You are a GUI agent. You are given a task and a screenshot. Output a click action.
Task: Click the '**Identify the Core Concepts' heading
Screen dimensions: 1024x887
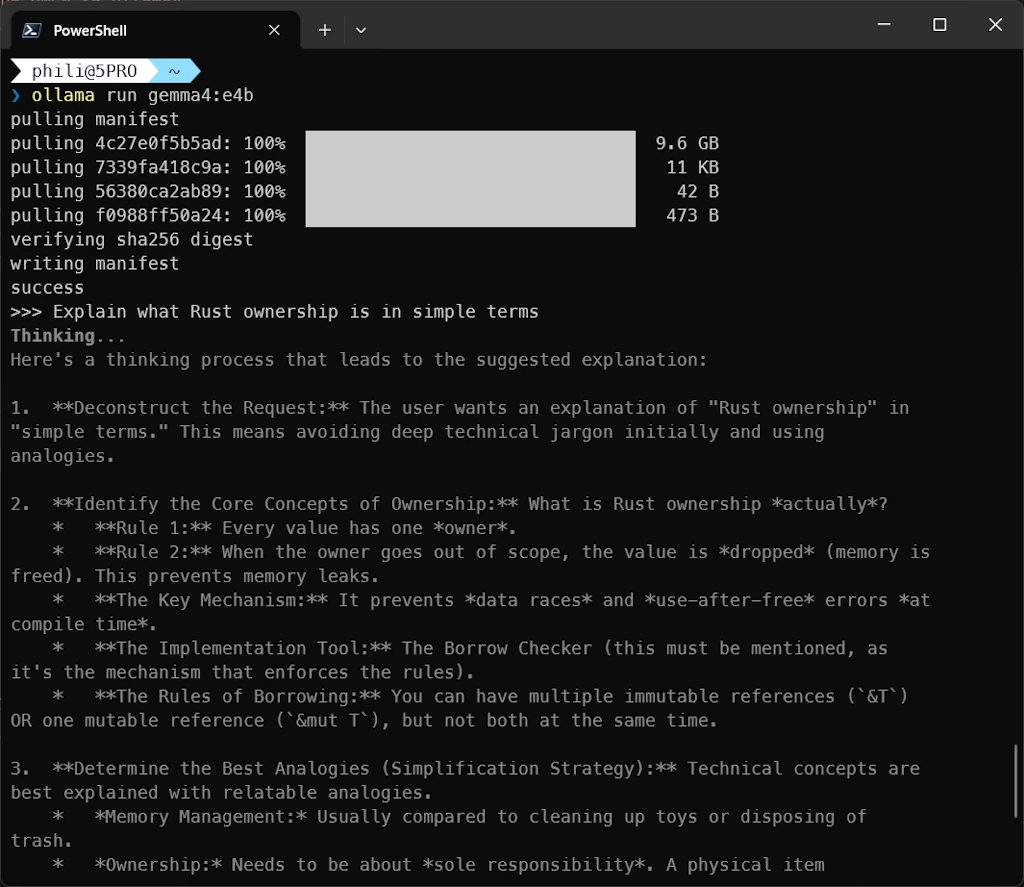pyautogui.click(x=286, y=504)
